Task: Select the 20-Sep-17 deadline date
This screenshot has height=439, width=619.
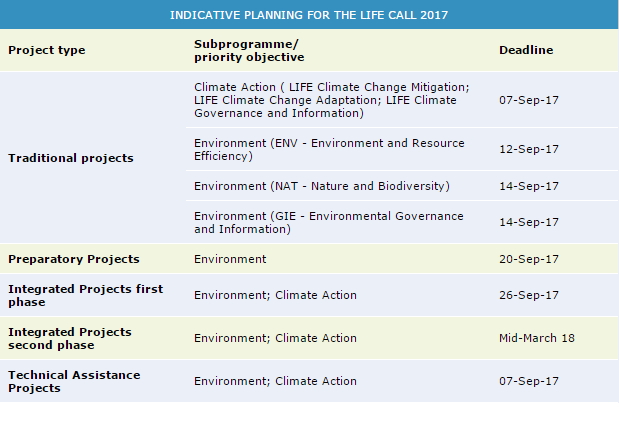Action: point(528,259)
